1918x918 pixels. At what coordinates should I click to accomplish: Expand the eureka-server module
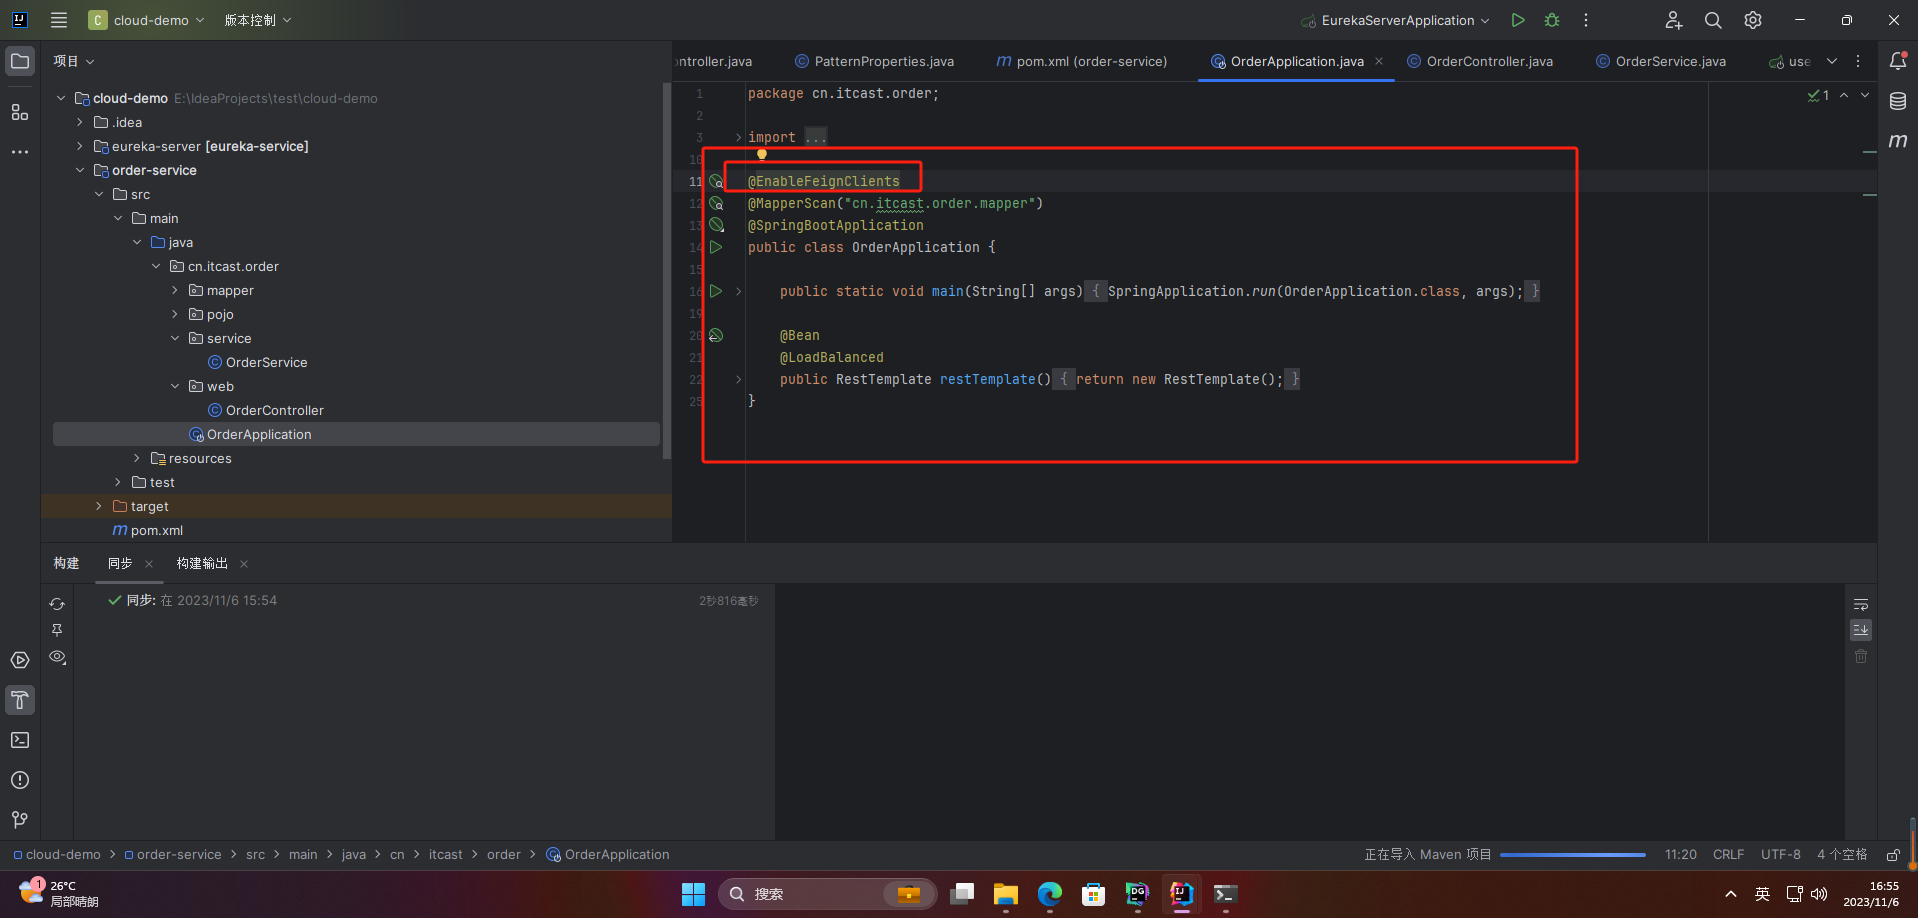pos(80,146)
